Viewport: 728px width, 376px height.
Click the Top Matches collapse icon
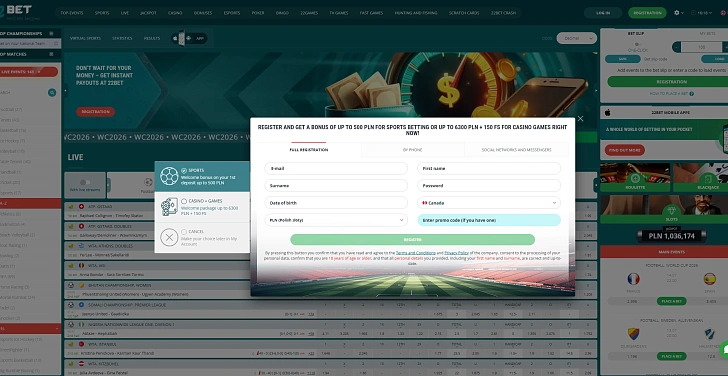51,54
